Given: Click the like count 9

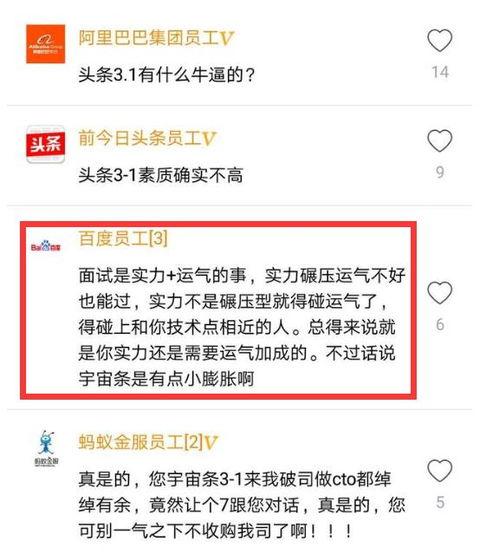Looking at the screenshot, I should [x=440, y=172].
